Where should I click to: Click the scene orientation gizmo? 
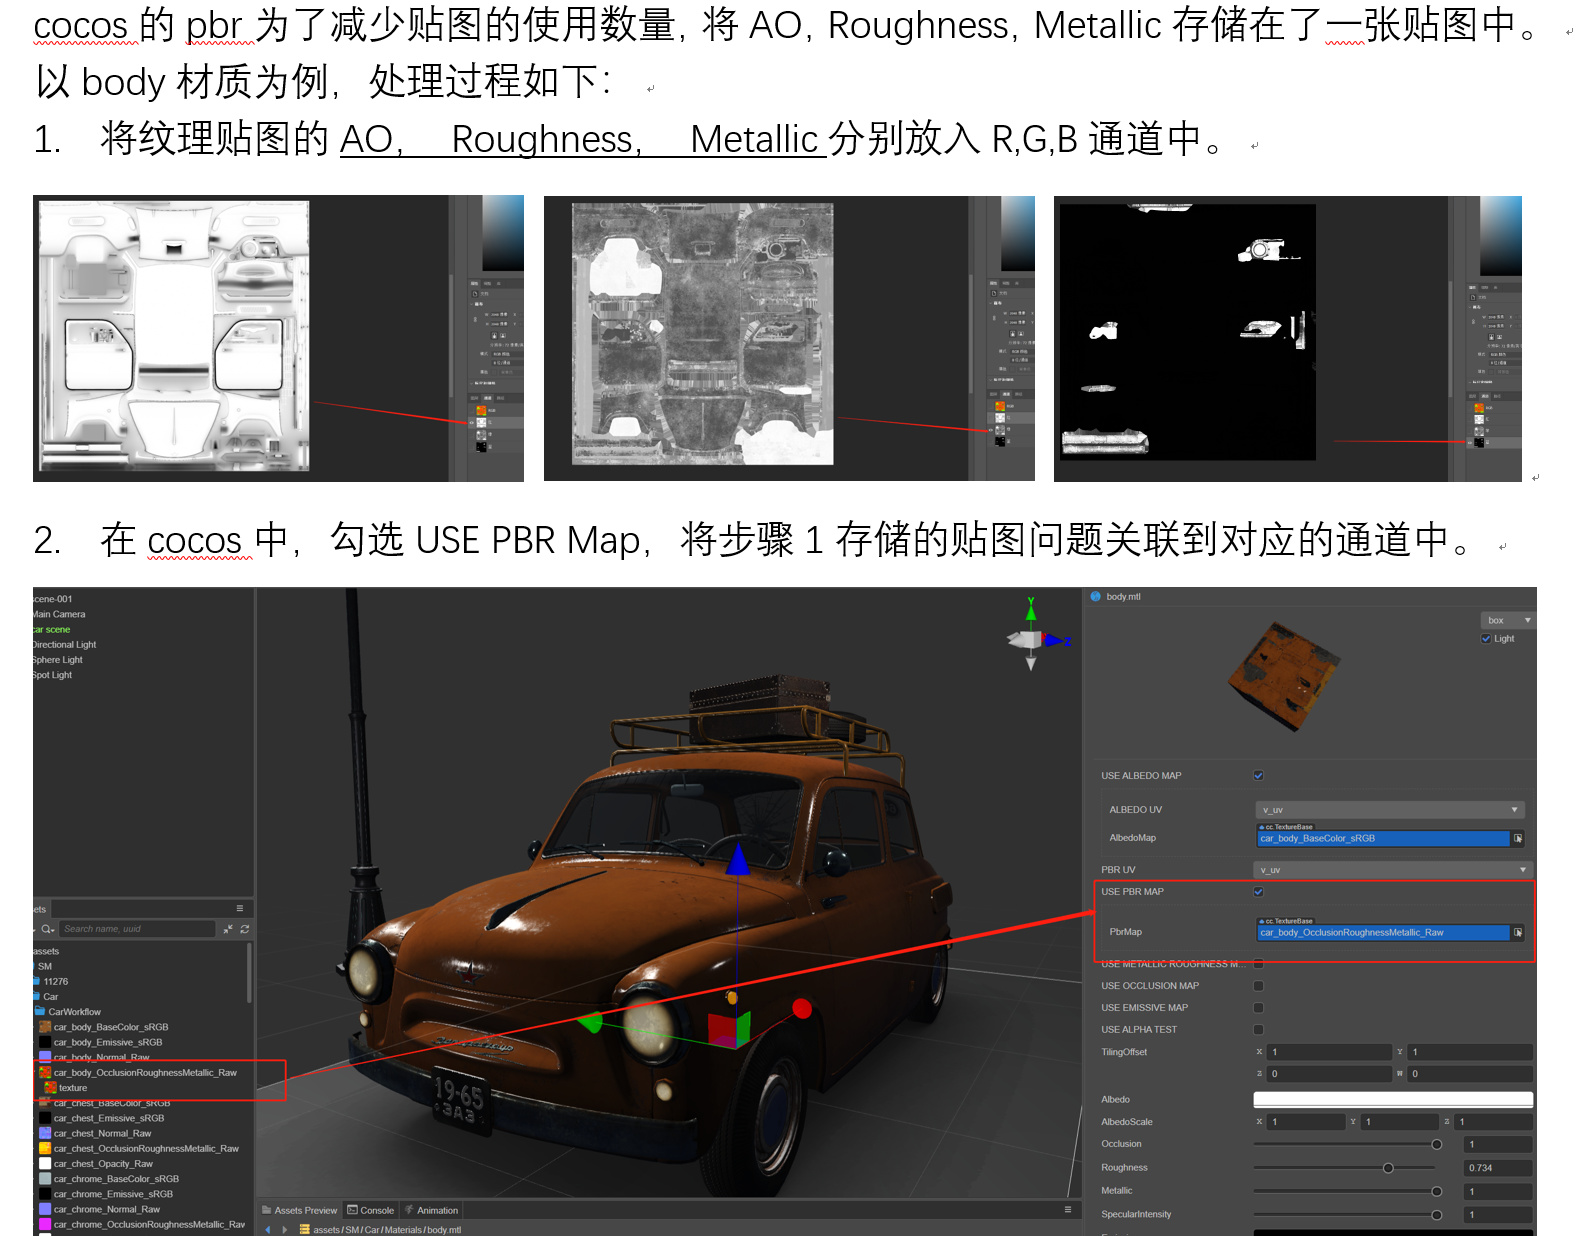(1037, 636)
